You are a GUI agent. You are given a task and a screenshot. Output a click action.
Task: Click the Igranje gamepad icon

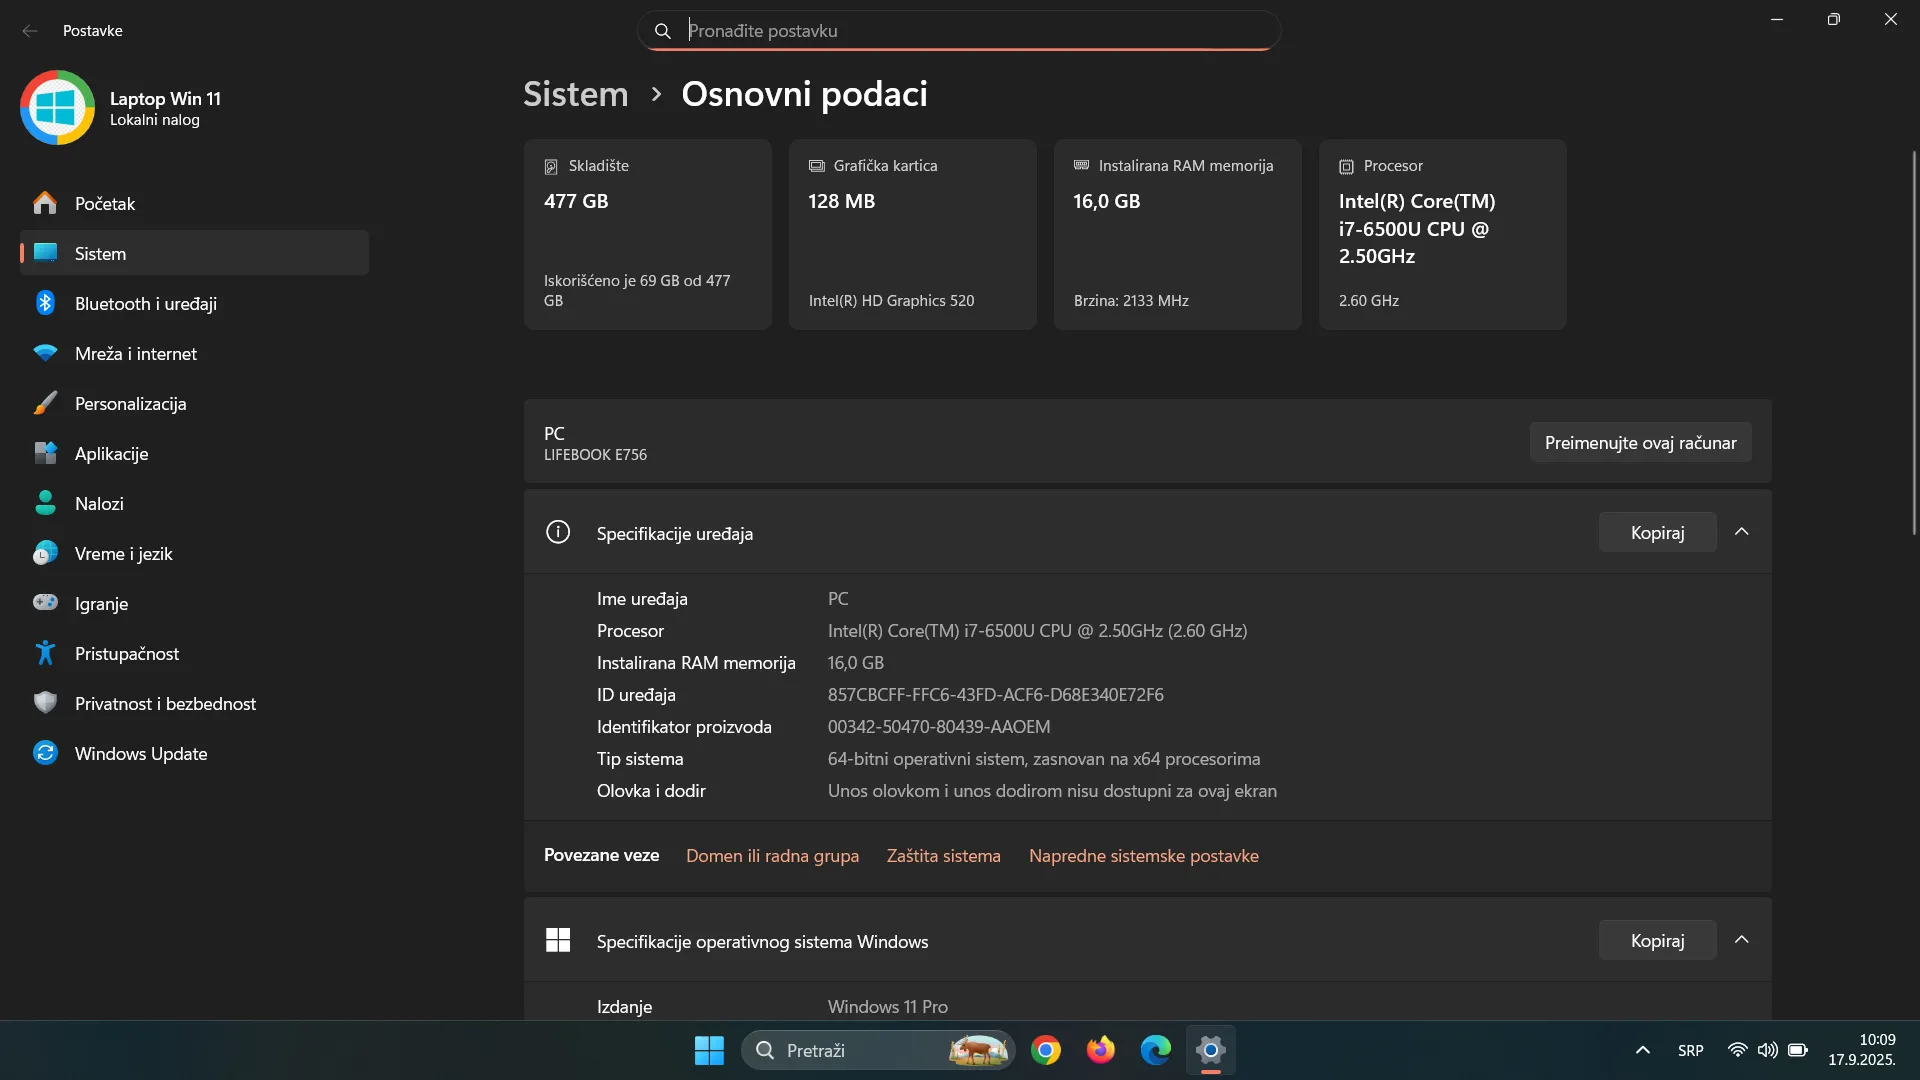(x=45, y=603)
